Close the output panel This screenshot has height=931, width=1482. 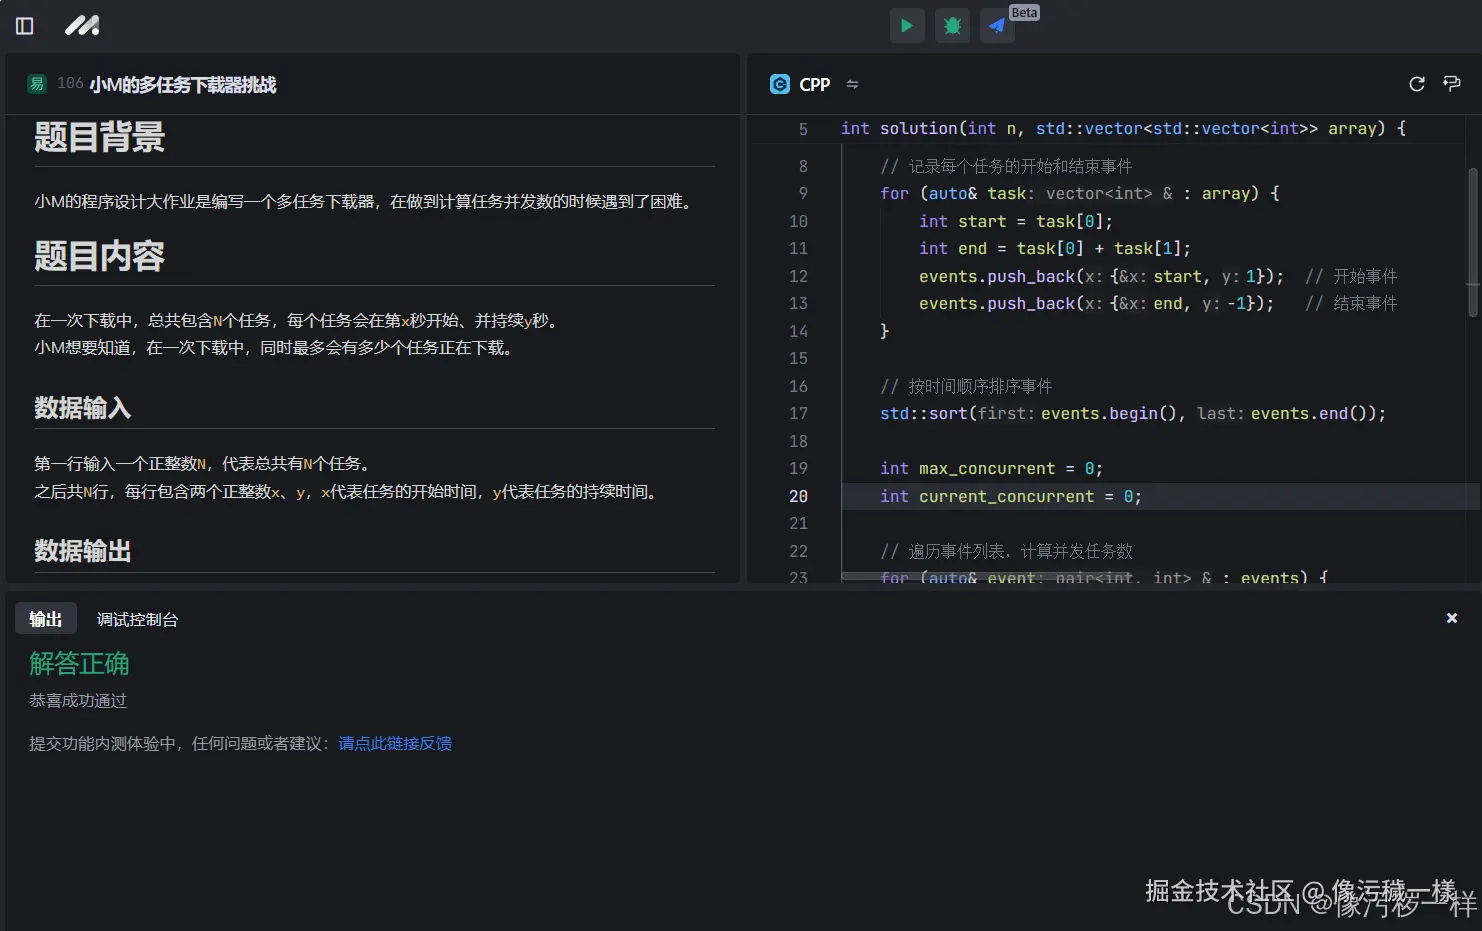click(1452, 618)
